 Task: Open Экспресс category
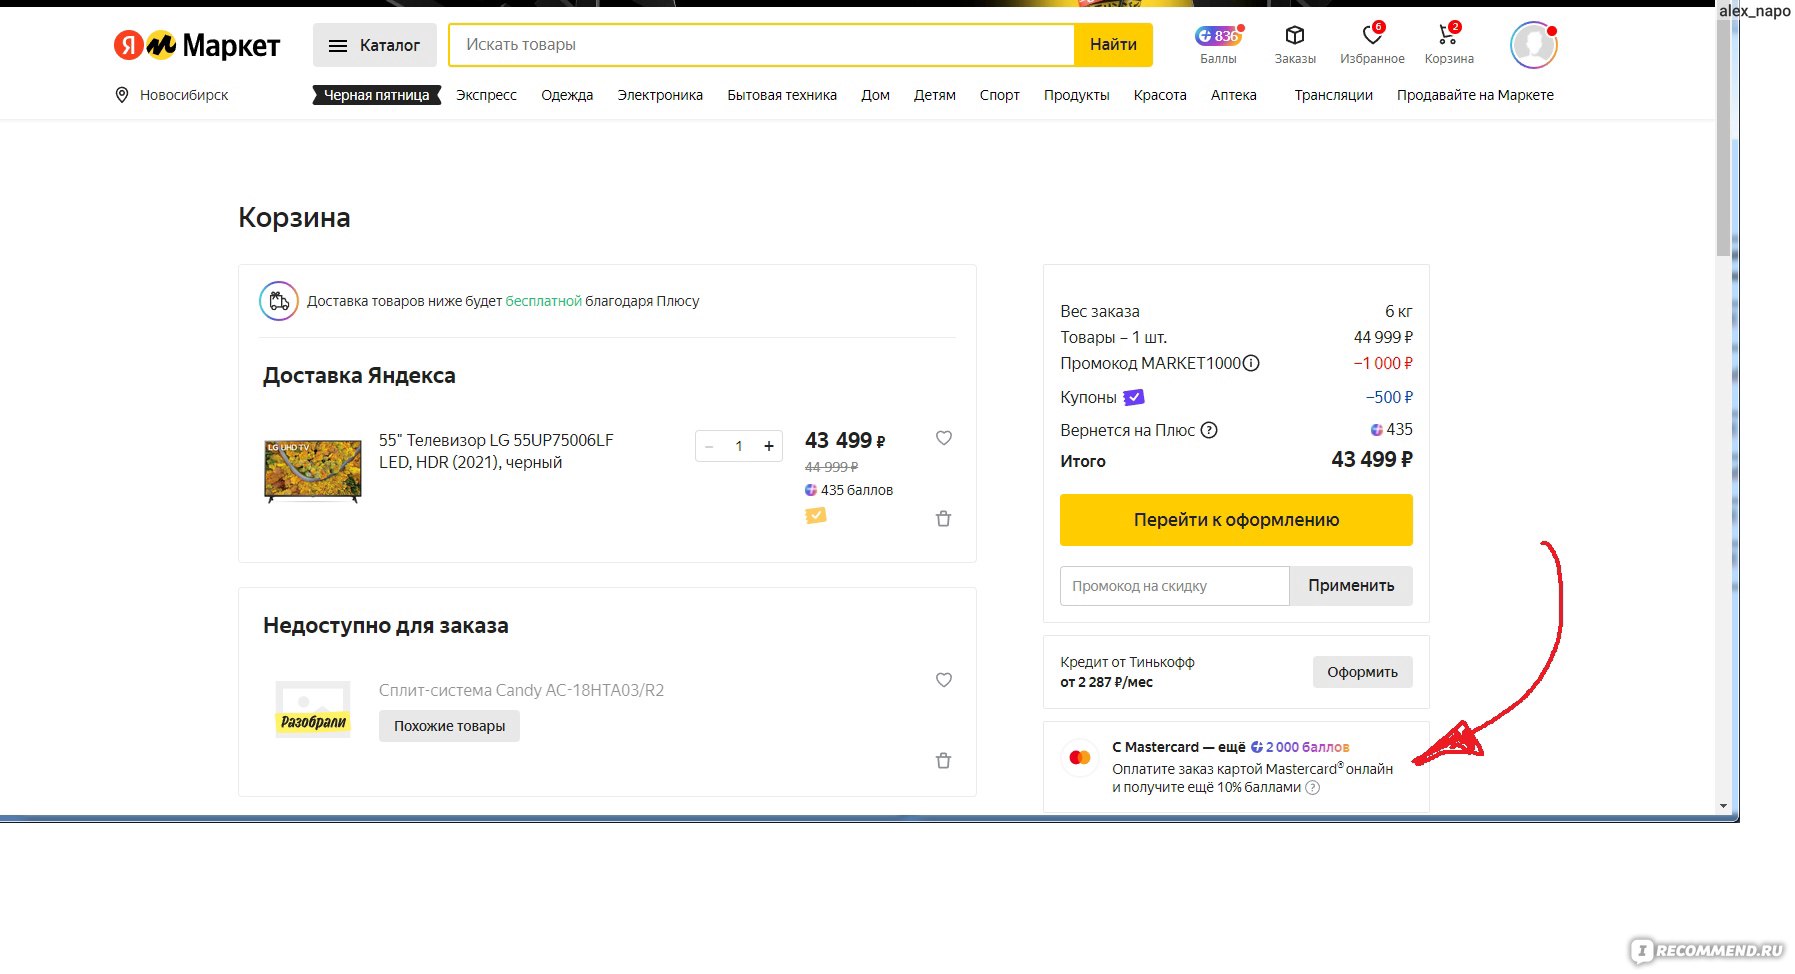click(x=486, y=95)
